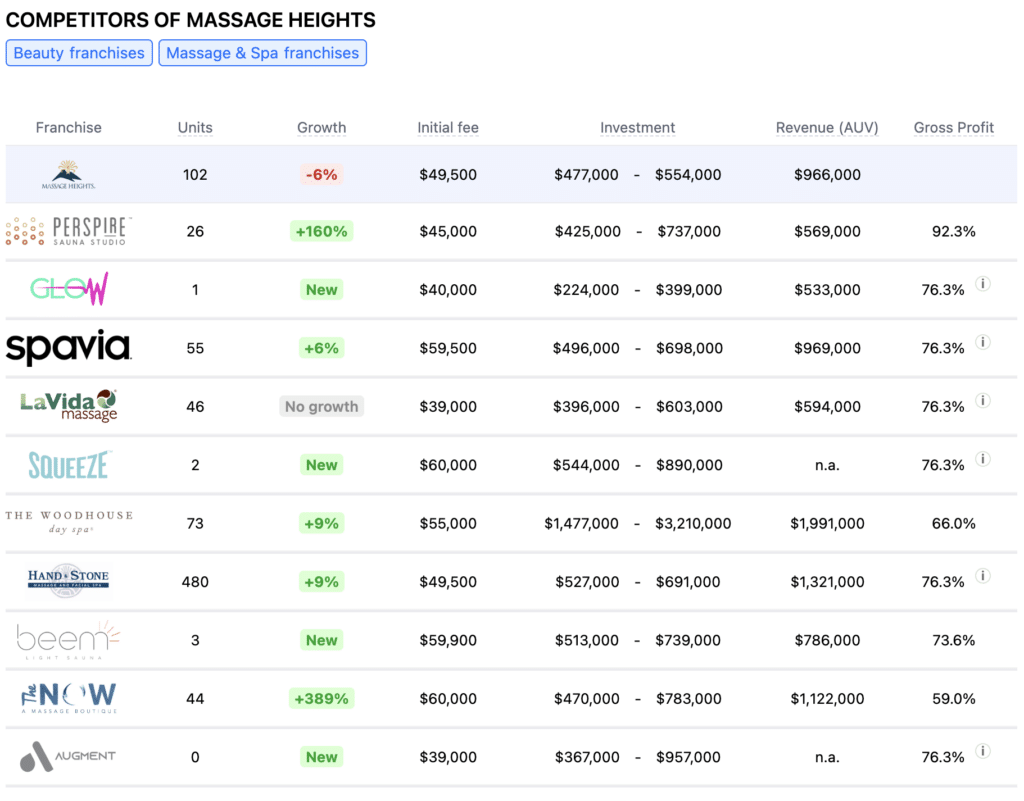Click the -6% growth badge
The height and width of the screenshot is (801, 1024).
point(321,174)
